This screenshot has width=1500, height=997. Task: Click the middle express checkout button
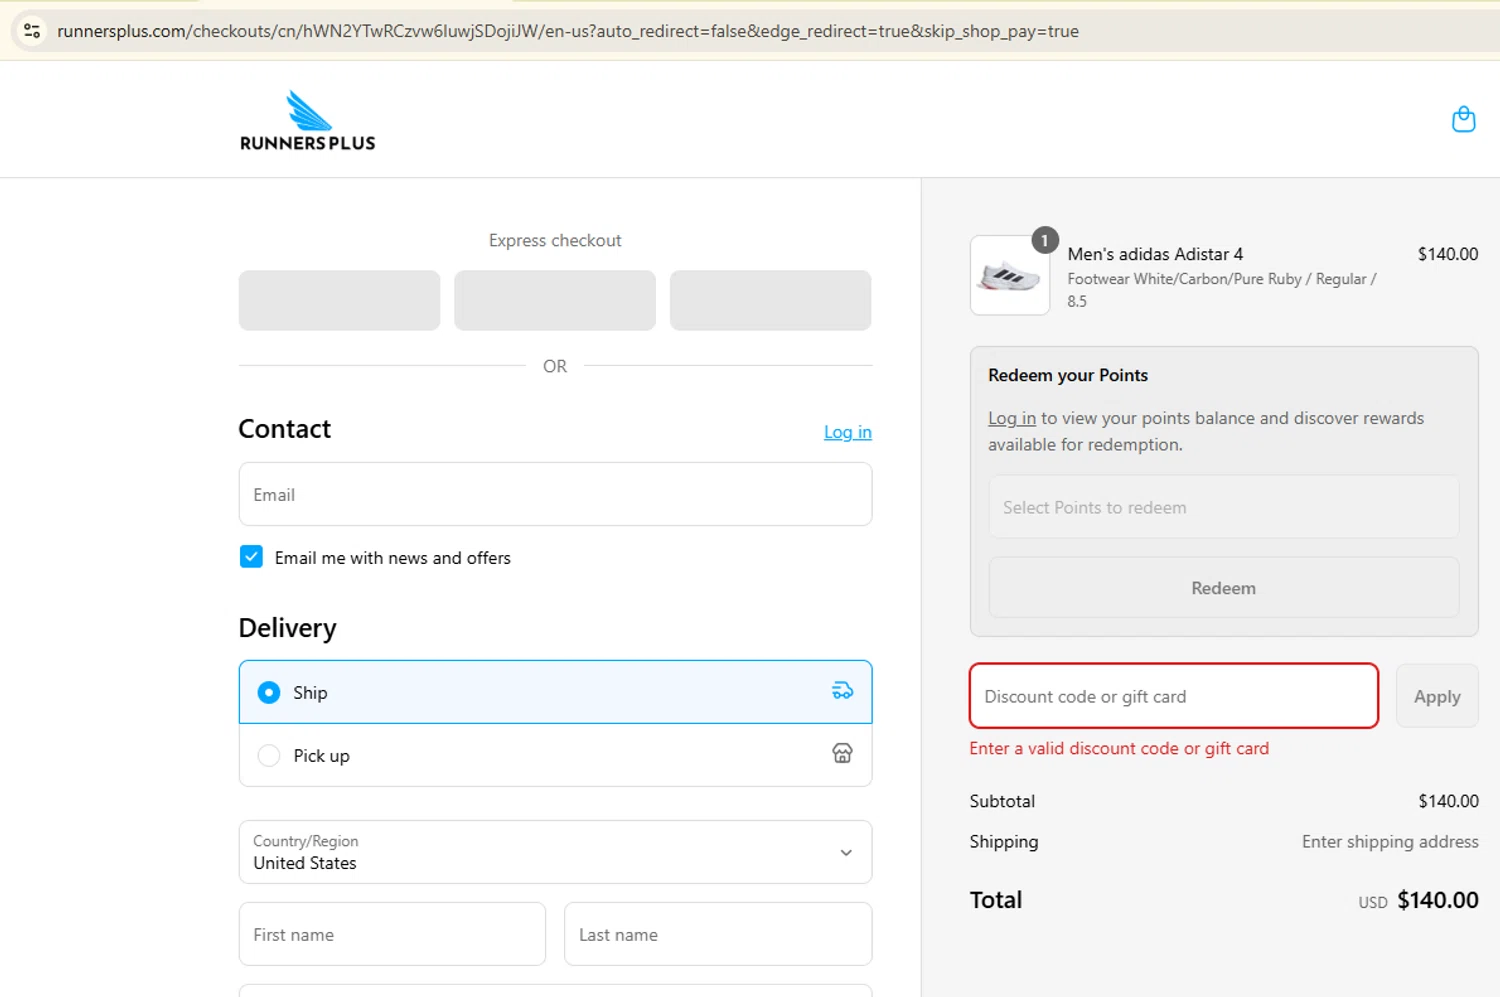[555, 300]
